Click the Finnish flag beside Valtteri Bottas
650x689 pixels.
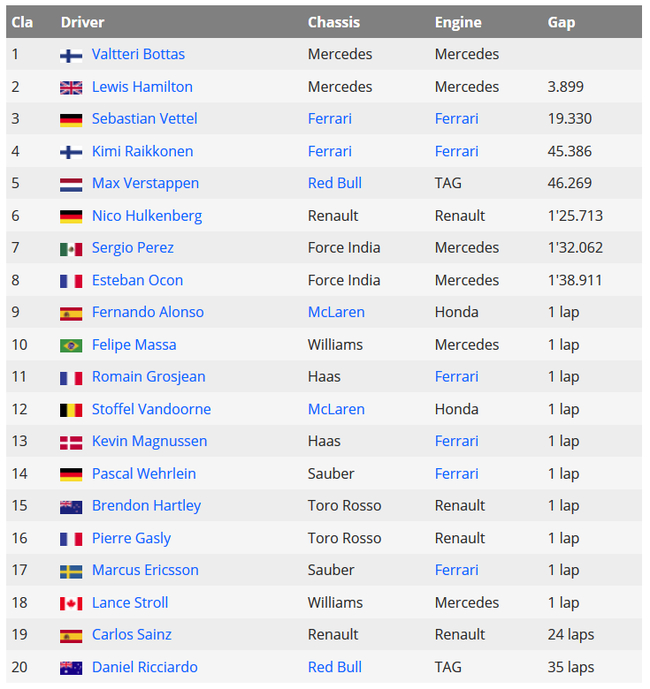[71, 55]
